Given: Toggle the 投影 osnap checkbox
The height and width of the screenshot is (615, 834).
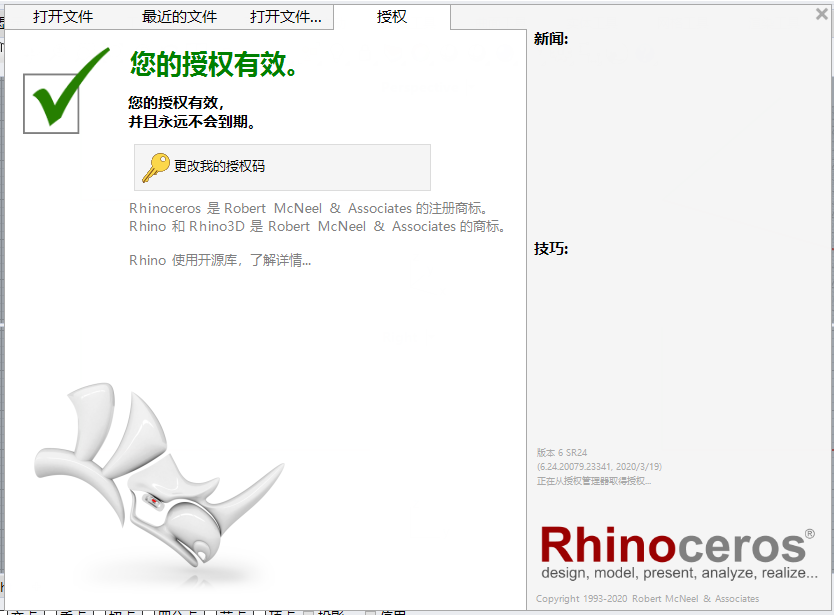Looking at the screenshot, I should coord(308,612).
